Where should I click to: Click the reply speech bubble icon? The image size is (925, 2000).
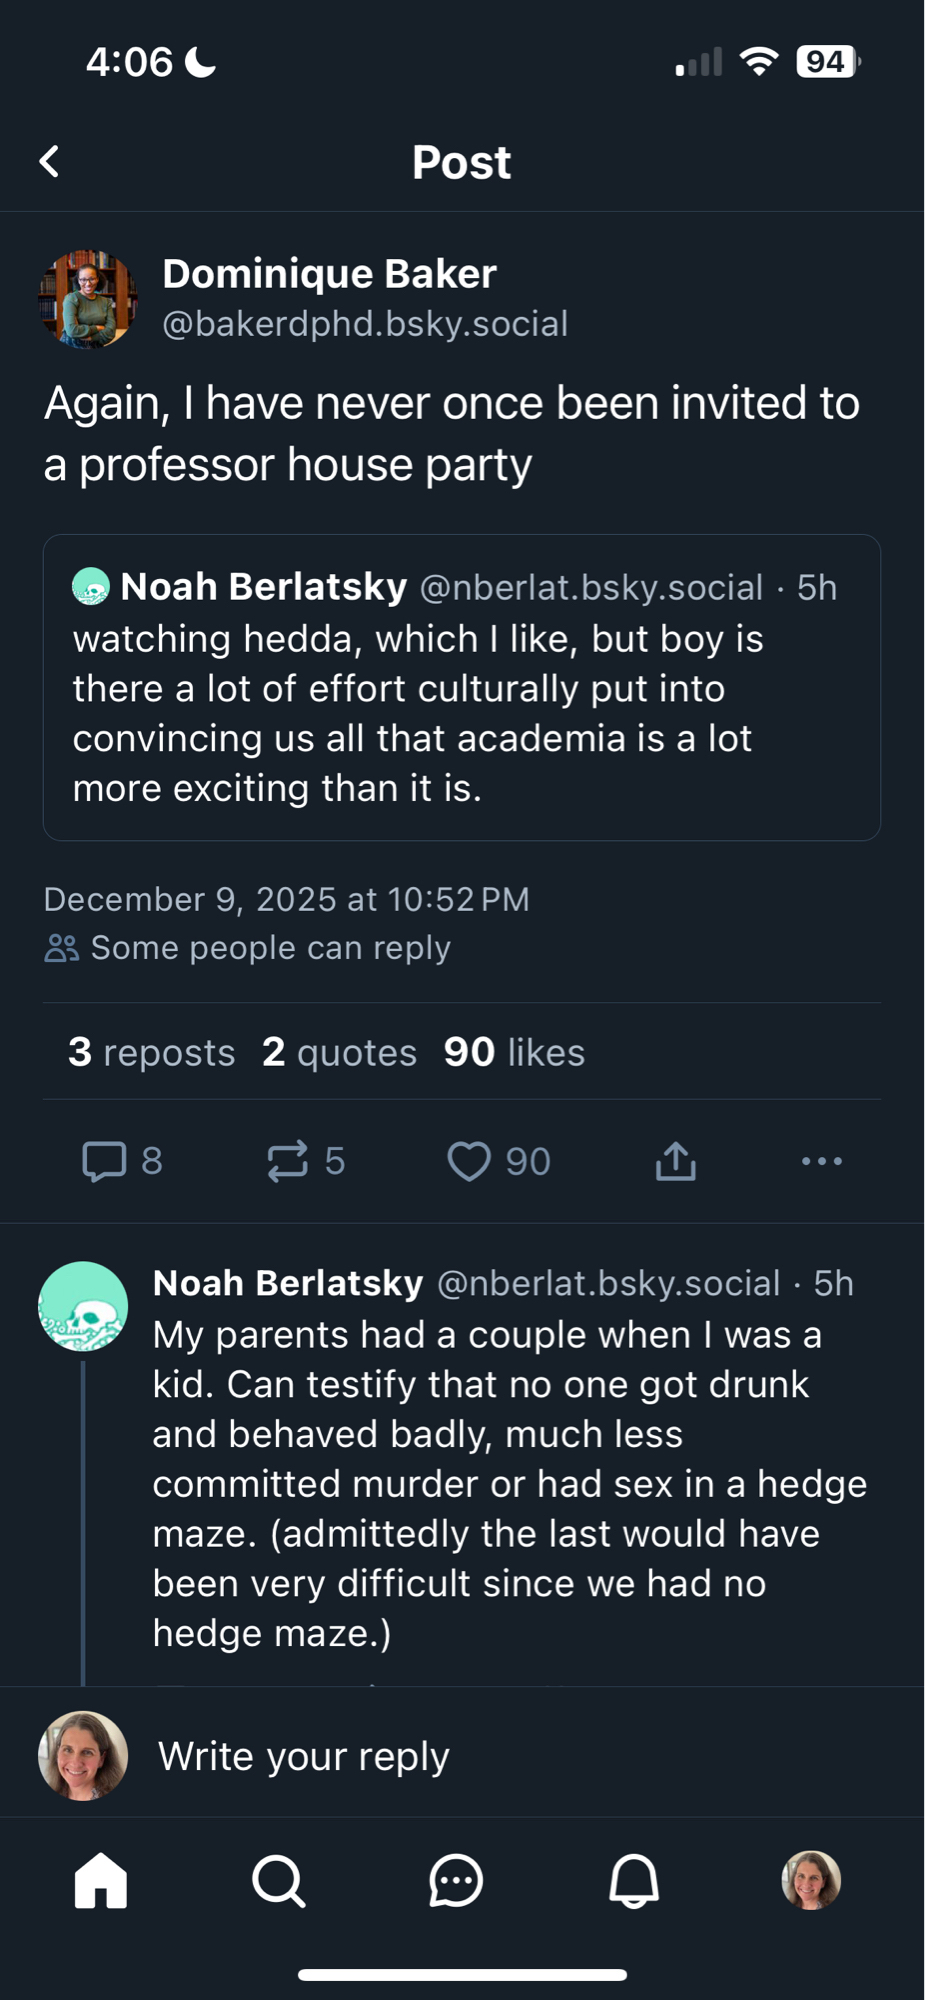coord(104,1161)
